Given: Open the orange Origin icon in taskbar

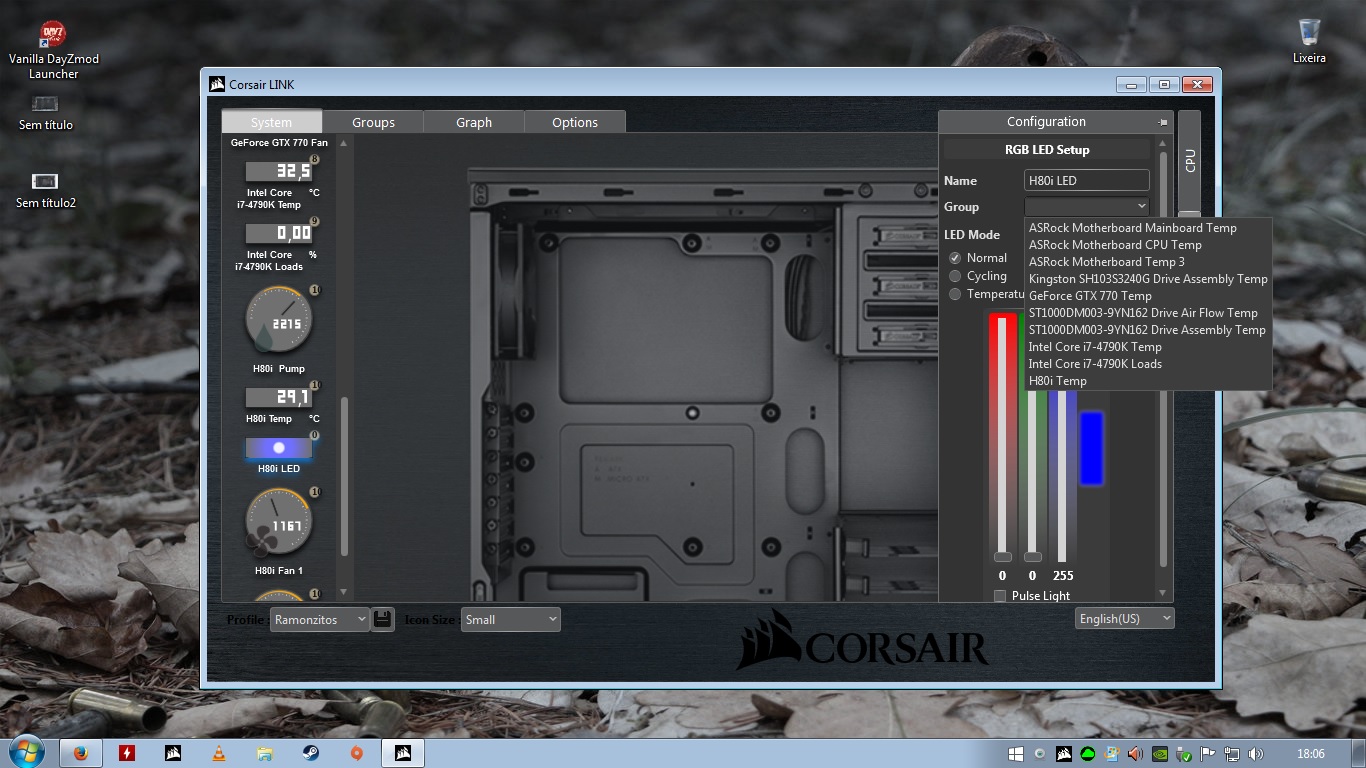Looking at the screenshot, I should [357, 753].
